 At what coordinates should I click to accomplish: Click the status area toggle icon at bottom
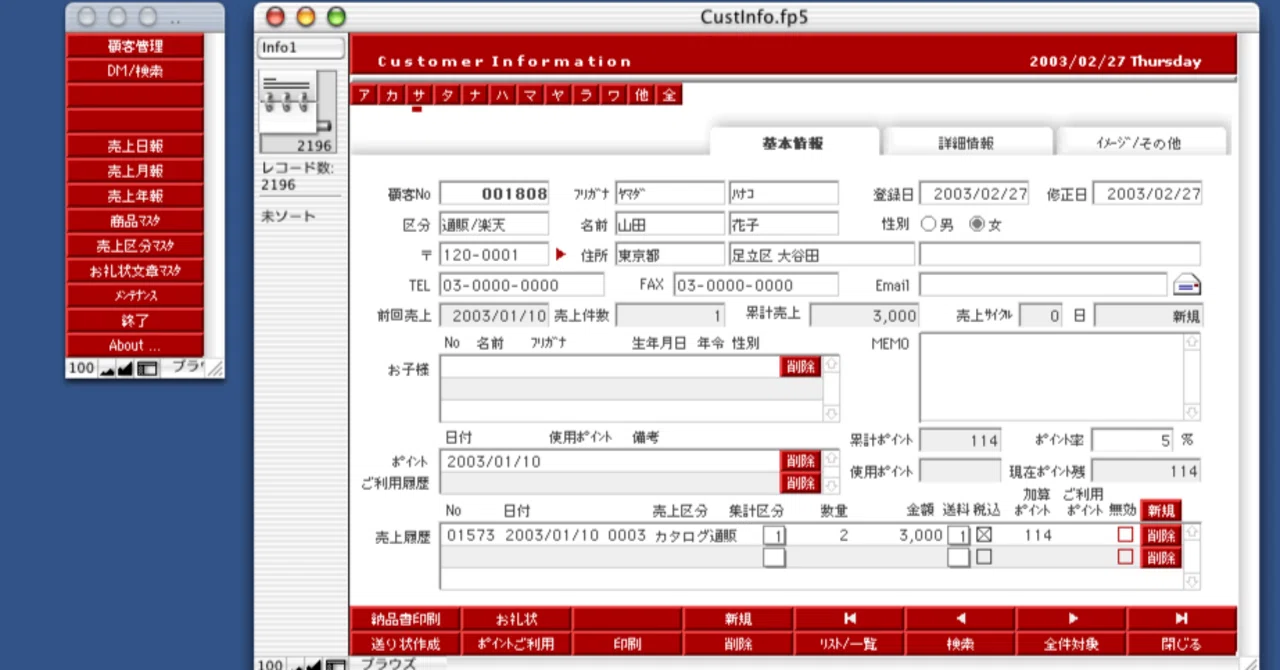[336, 664]
